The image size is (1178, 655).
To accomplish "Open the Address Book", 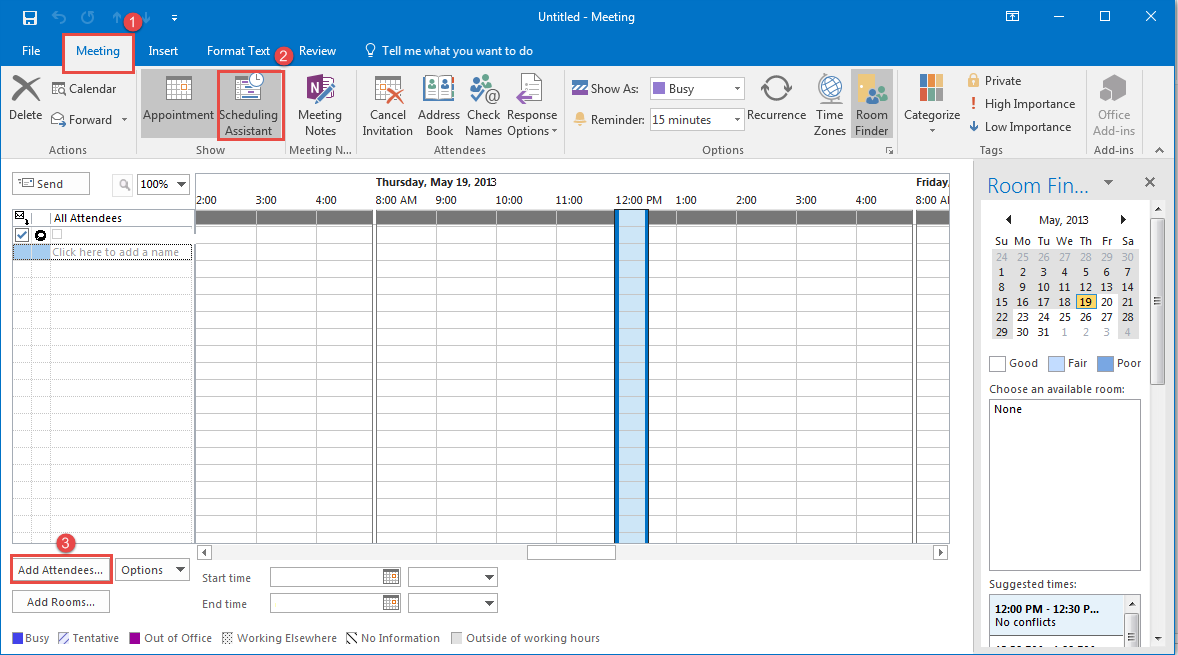I will pos(439,104).
